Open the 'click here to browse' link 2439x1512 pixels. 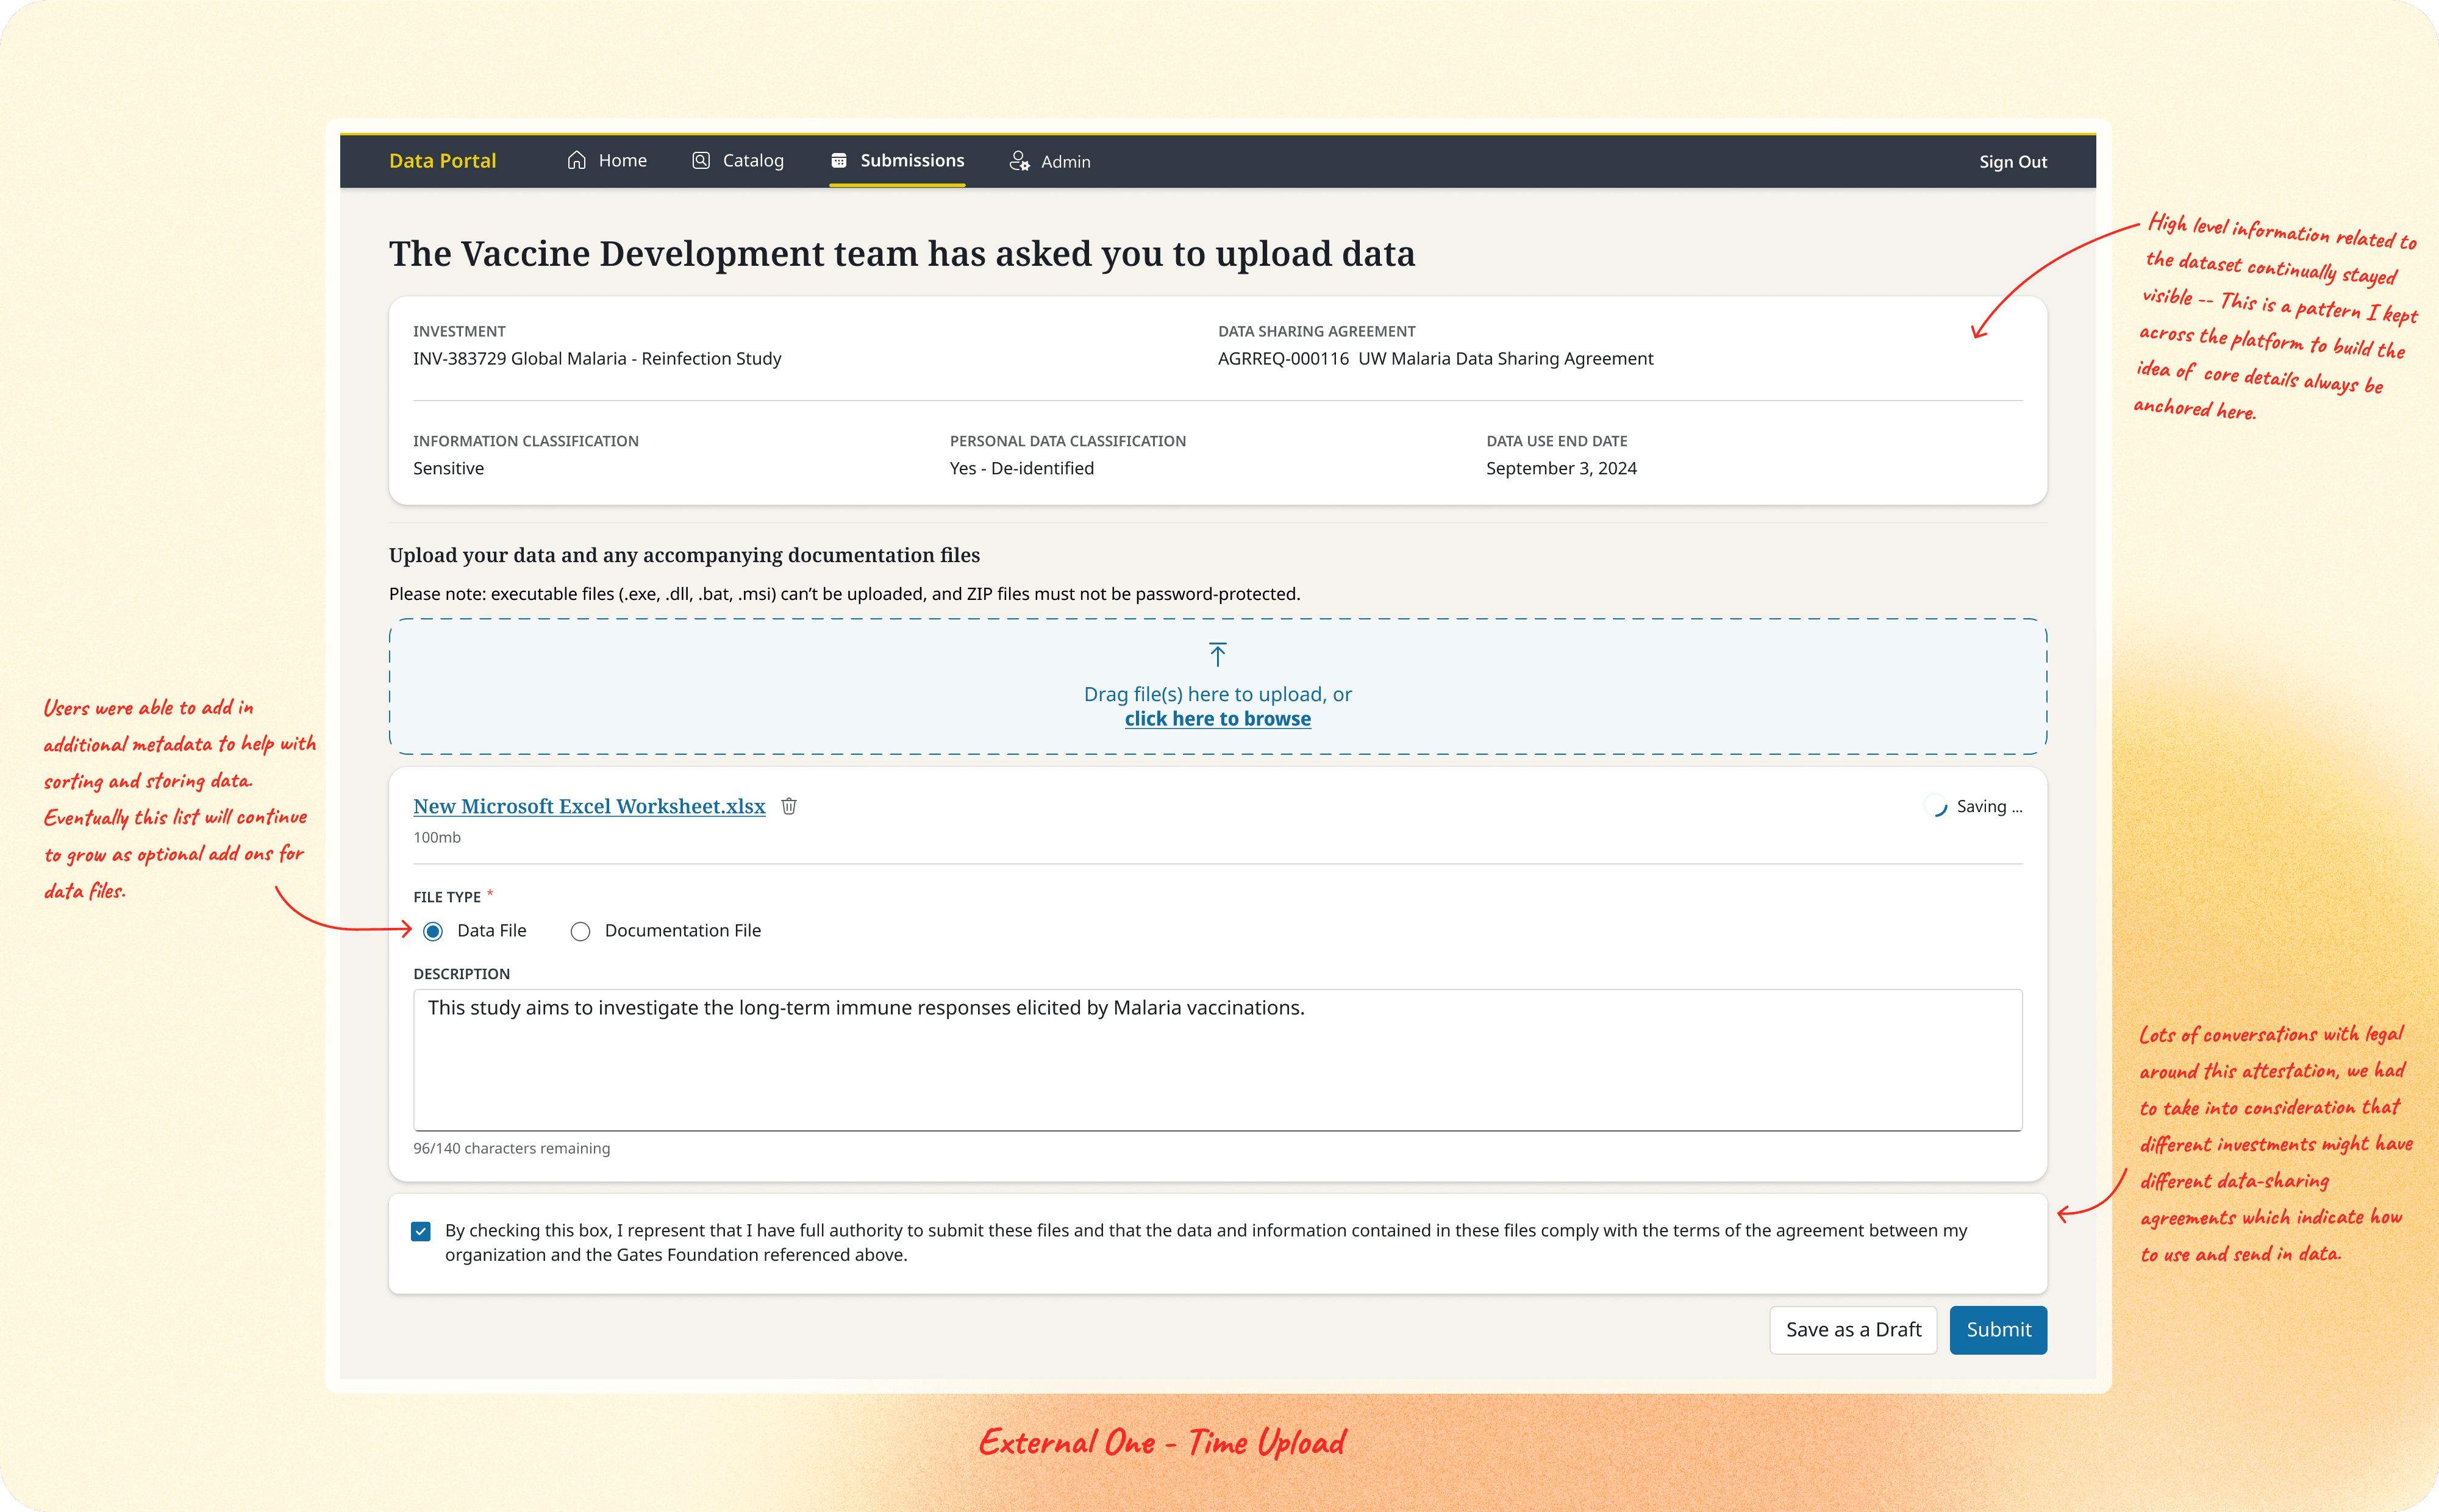1217,719
